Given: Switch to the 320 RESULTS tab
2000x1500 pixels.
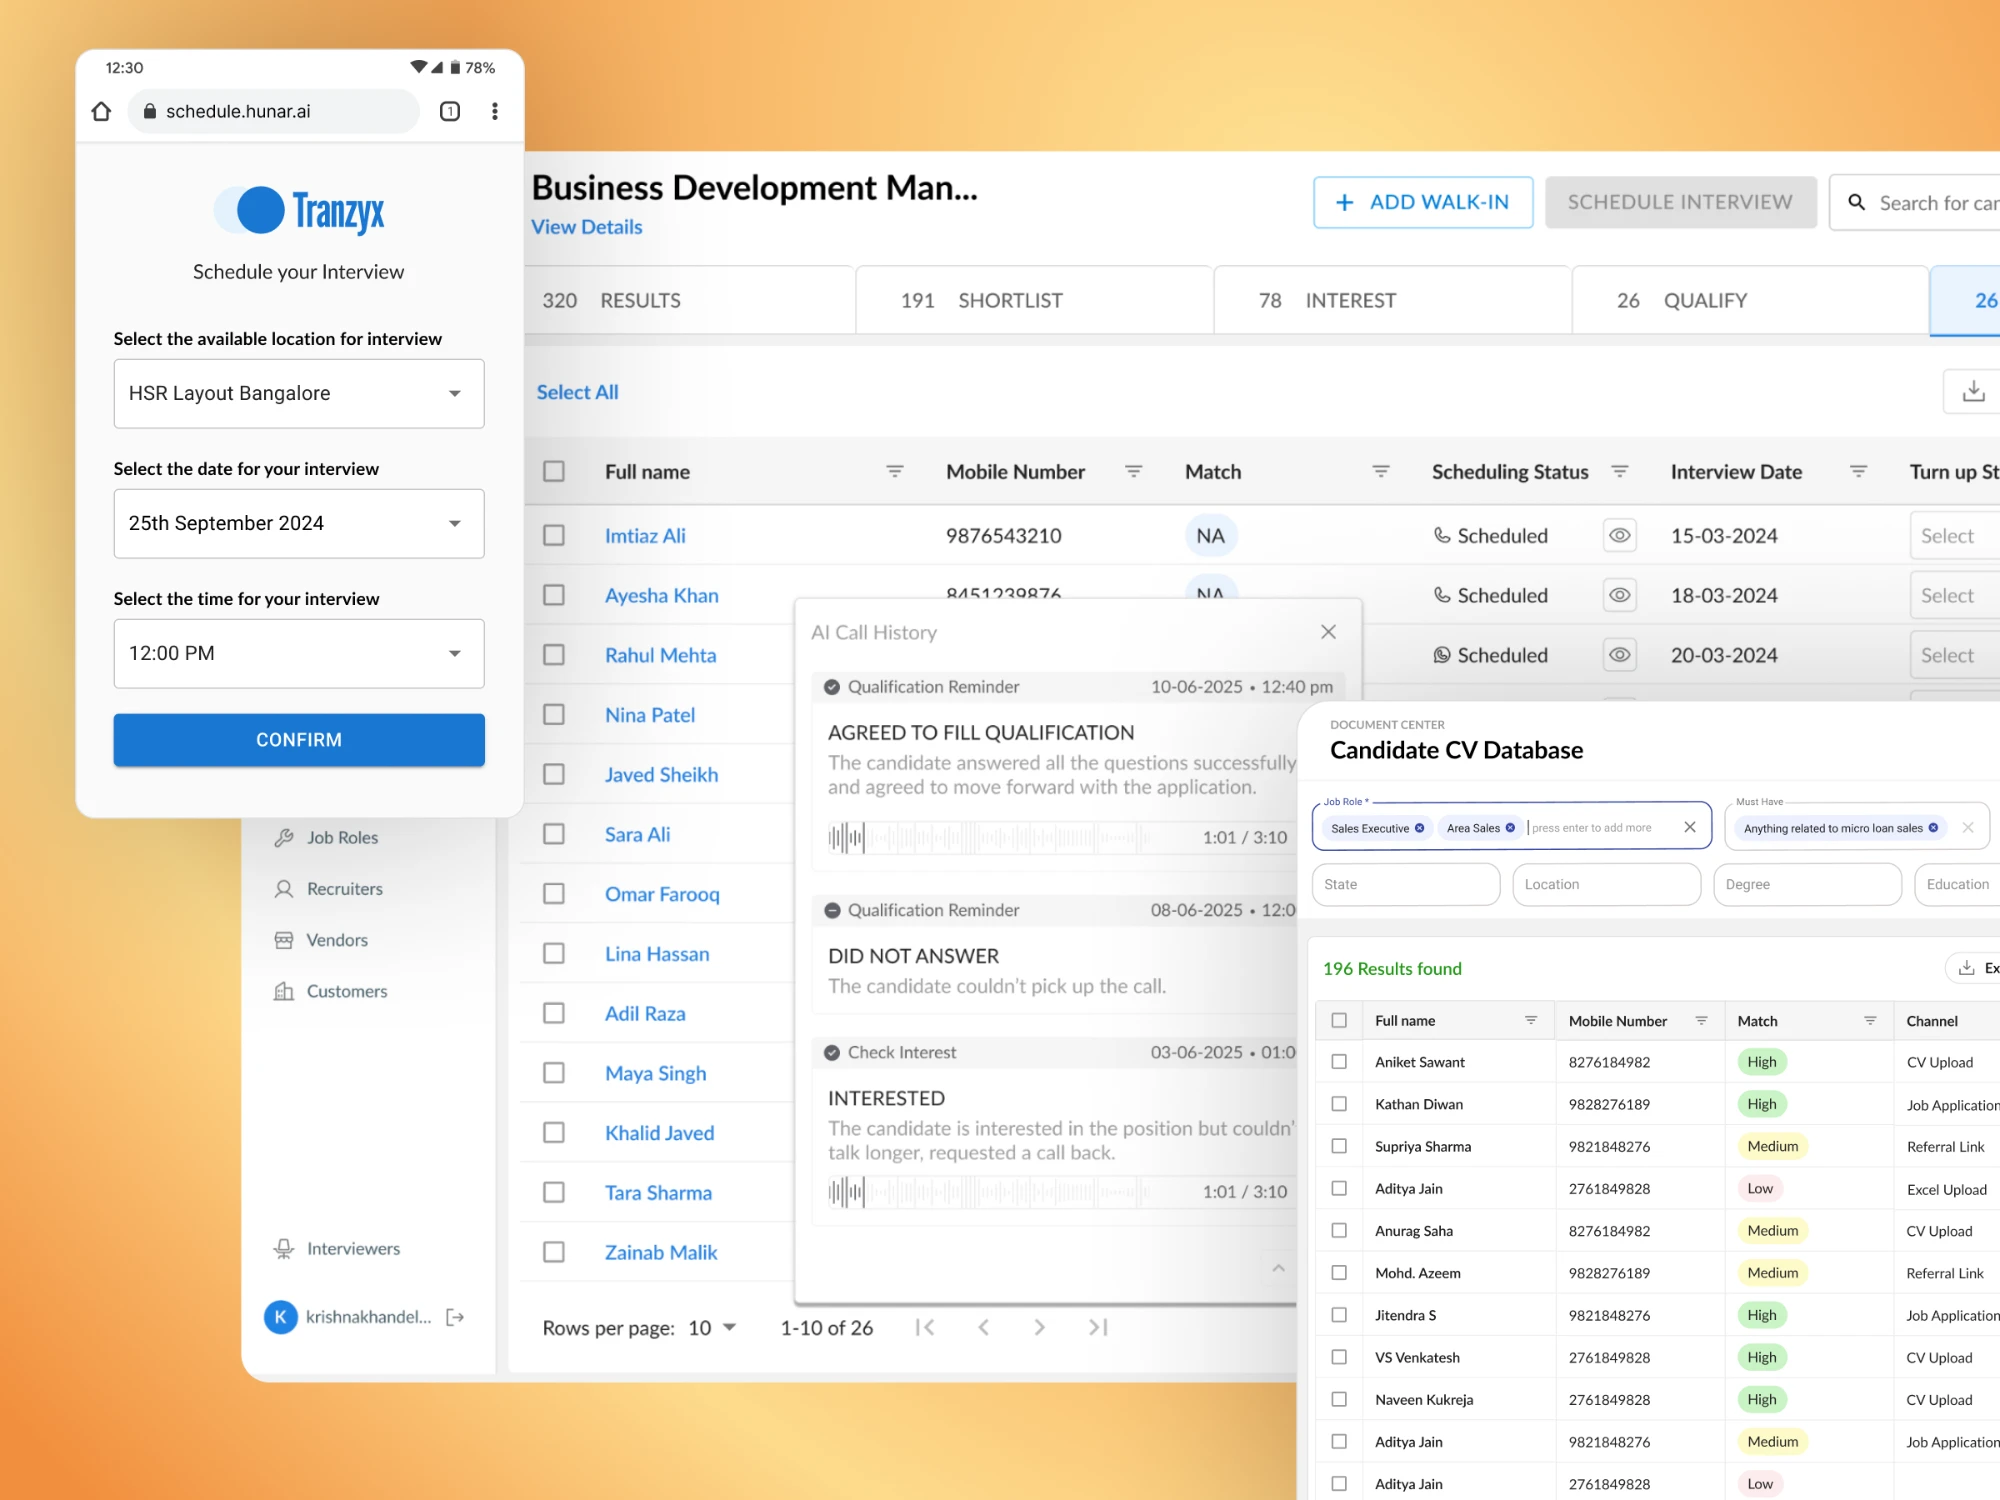Looking at the screenshot, I should coord(690,300).
